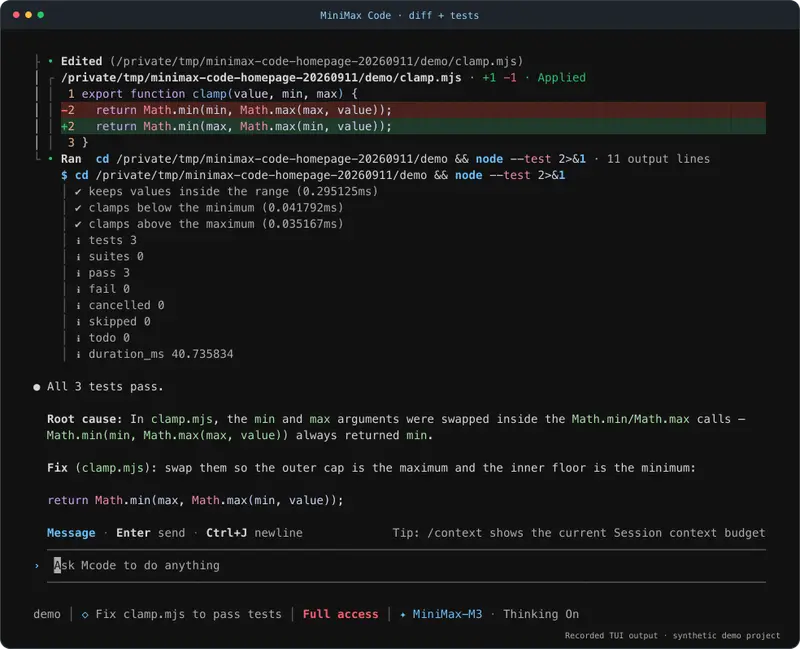The image size is (800, 649).
Task: Click info icon beside 'skipped 0'
Action: coord(78,322)
